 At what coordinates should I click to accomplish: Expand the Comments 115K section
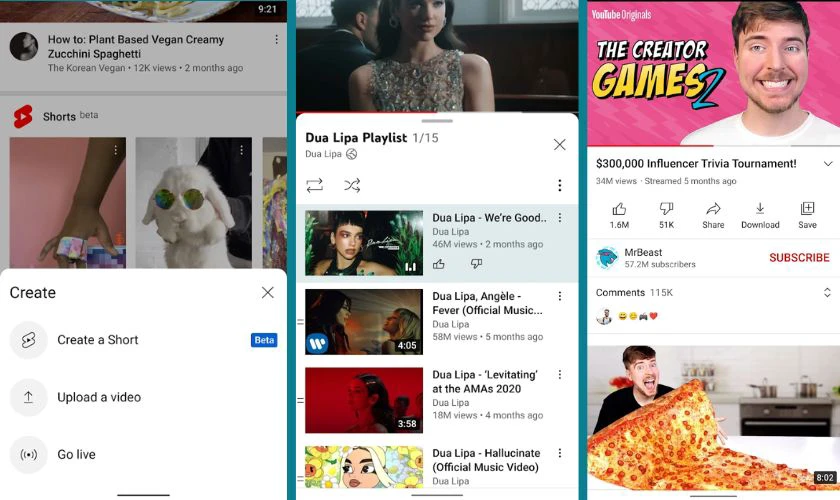click(x=827, y=293)
